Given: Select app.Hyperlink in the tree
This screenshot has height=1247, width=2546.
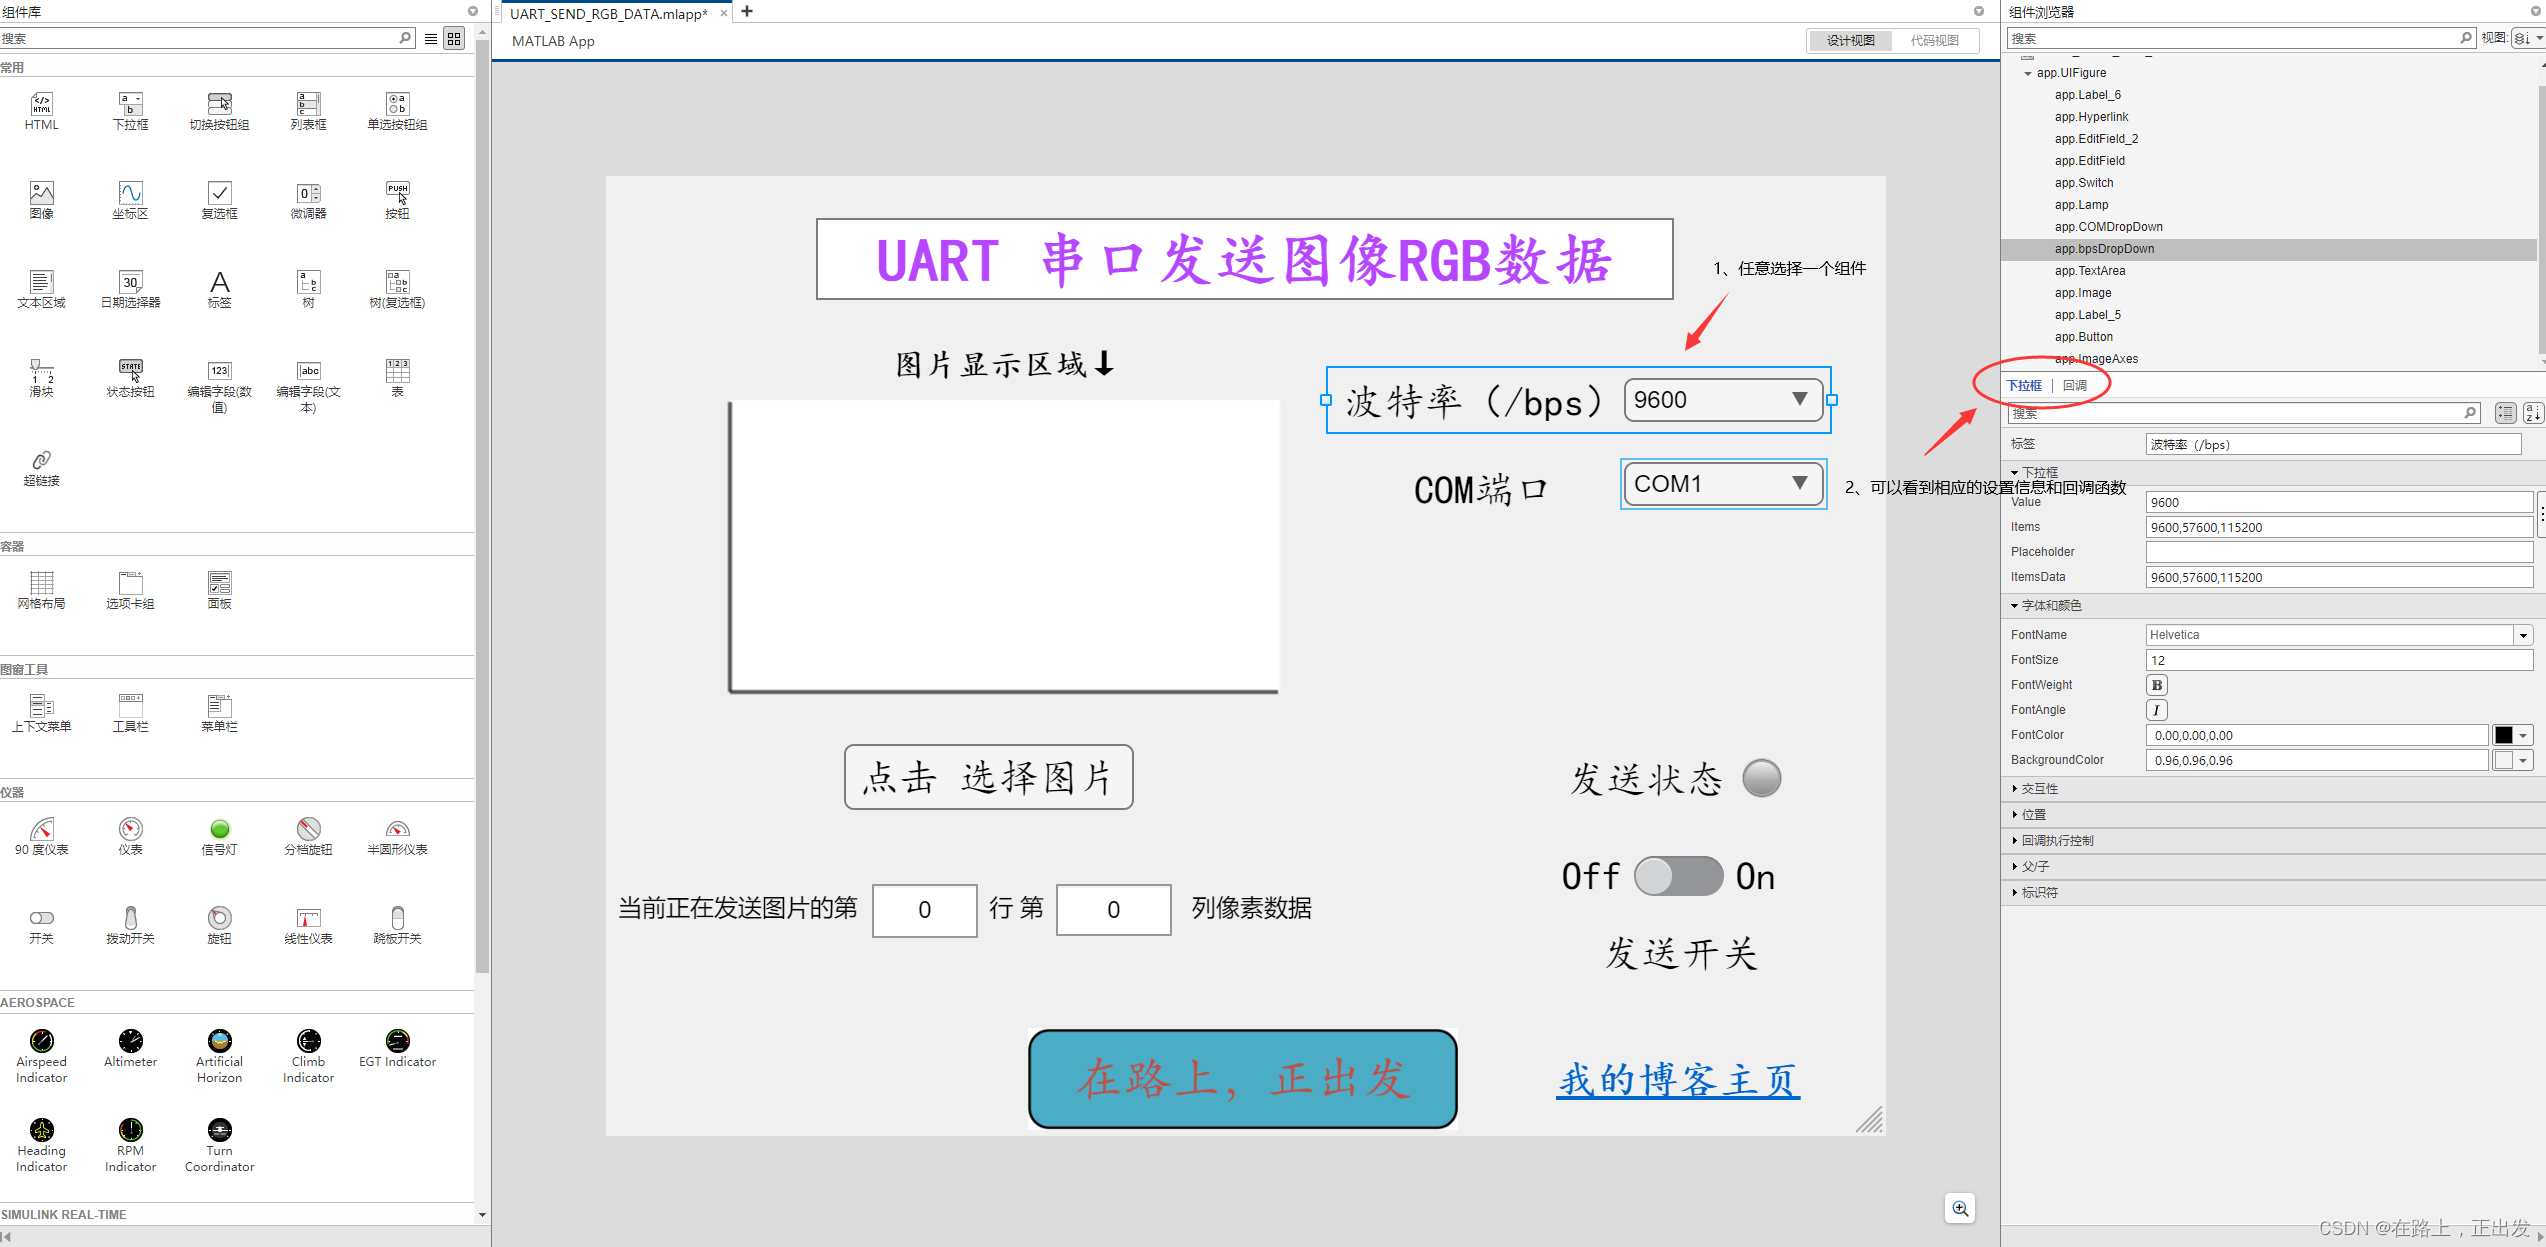Looking at the screenshot, I should [2091, 117].
